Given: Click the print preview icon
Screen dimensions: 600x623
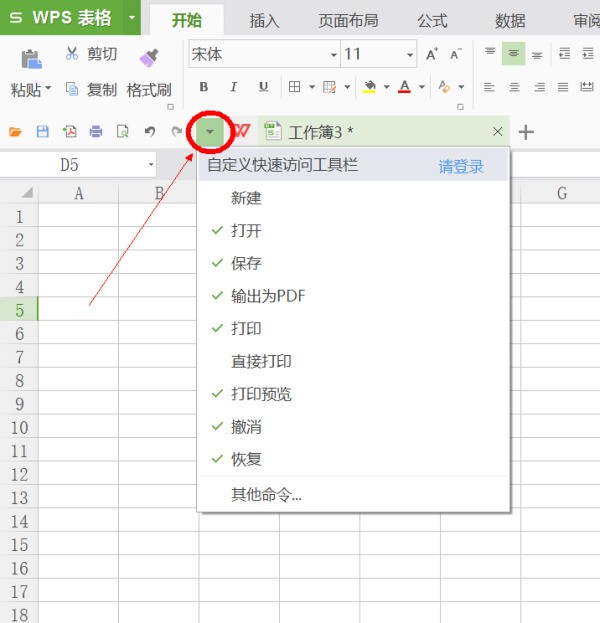Looking at the screenshot, I should tap(123, 132).
